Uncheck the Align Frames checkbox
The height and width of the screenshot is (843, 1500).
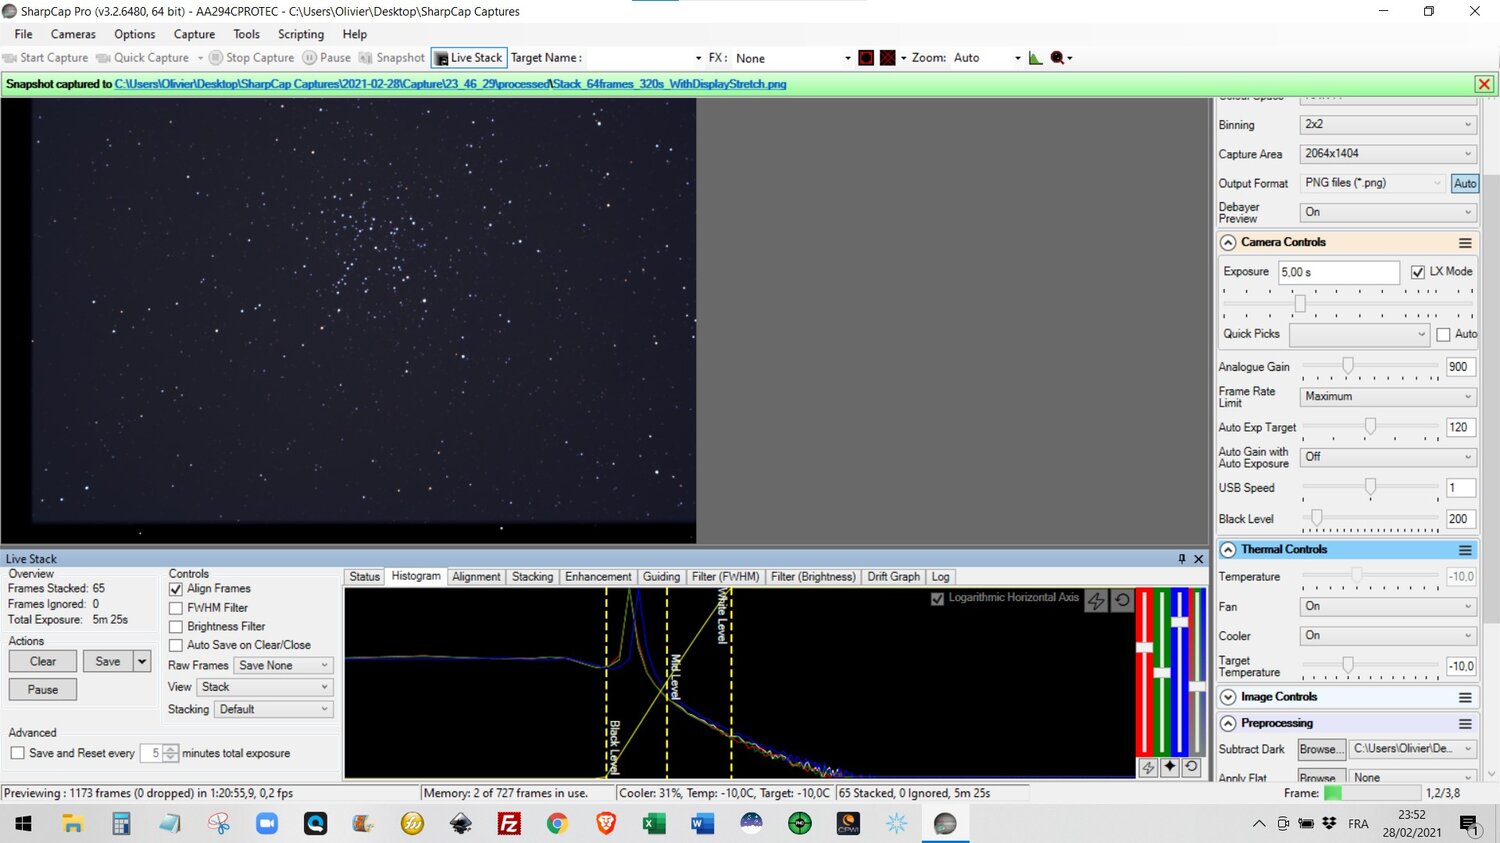[x=176, y=589]
